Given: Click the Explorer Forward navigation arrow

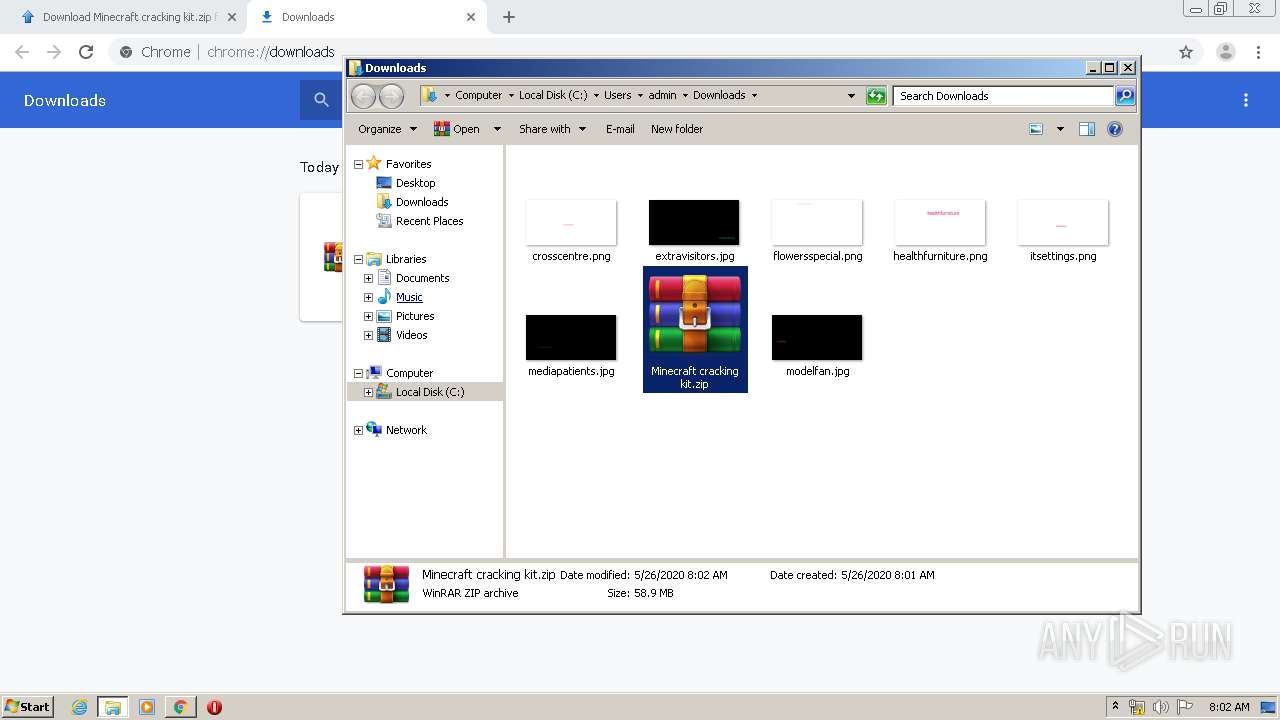Looking at the screenshot, I should click(392, 96).
